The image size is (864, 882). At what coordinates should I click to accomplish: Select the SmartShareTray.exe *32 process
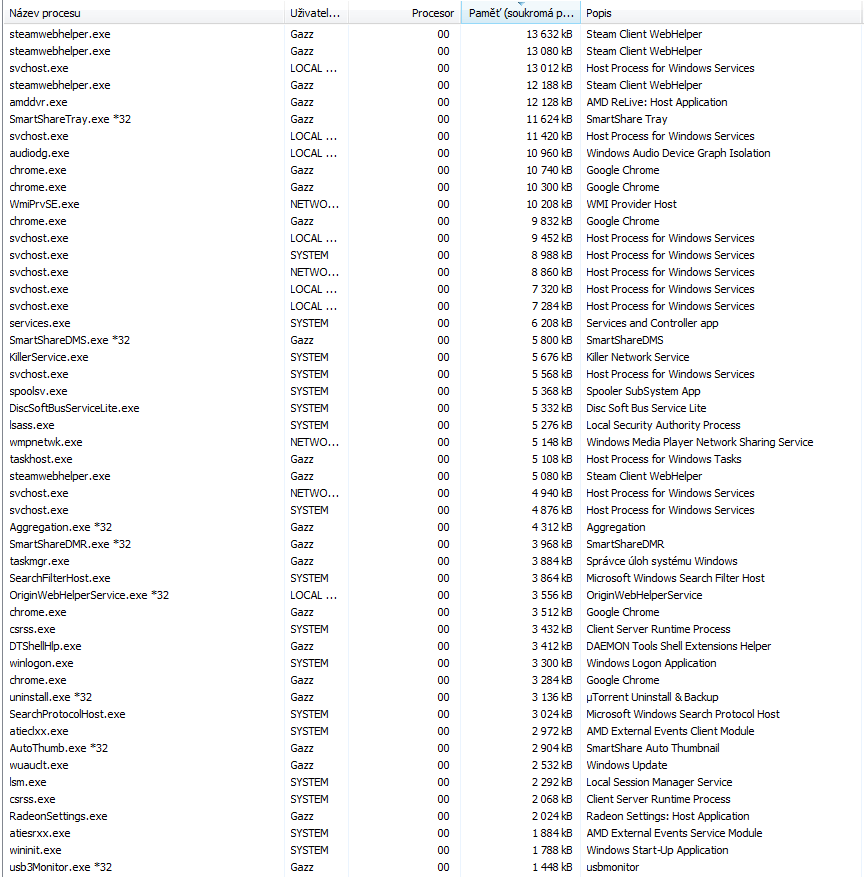(x=433, y=119)
